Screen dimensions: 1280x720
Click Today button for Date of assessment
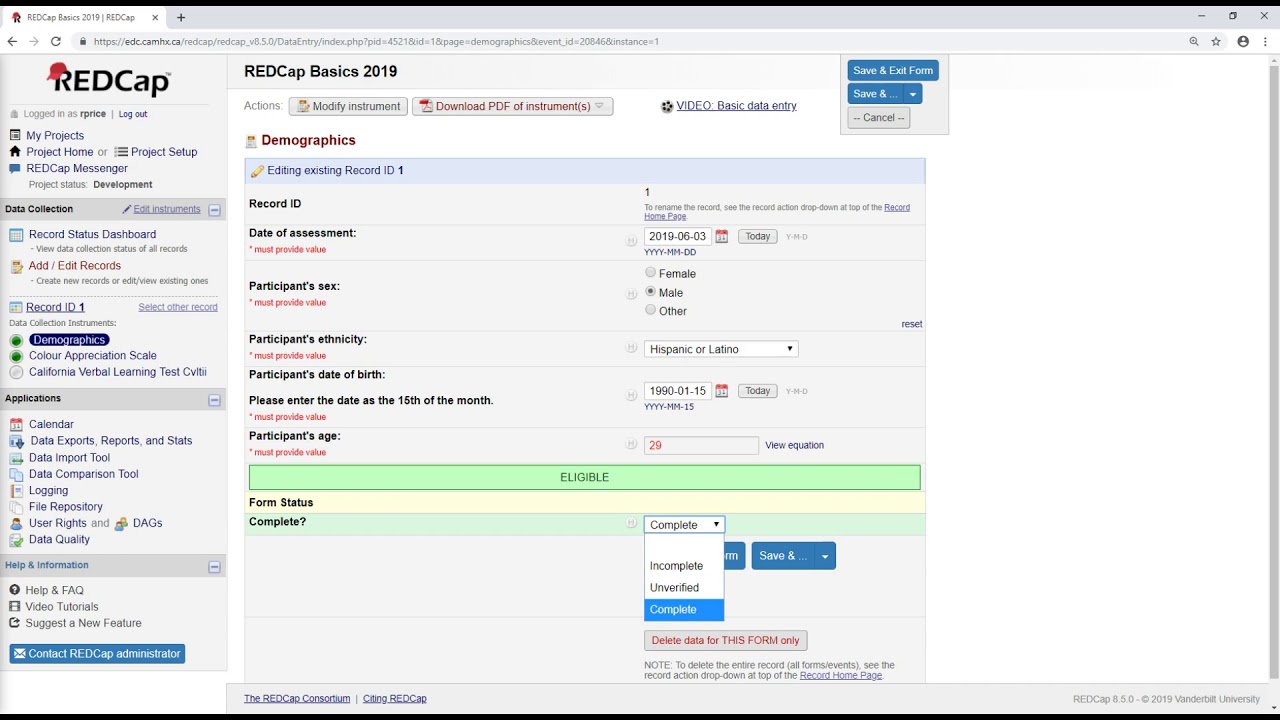(757, 237)
